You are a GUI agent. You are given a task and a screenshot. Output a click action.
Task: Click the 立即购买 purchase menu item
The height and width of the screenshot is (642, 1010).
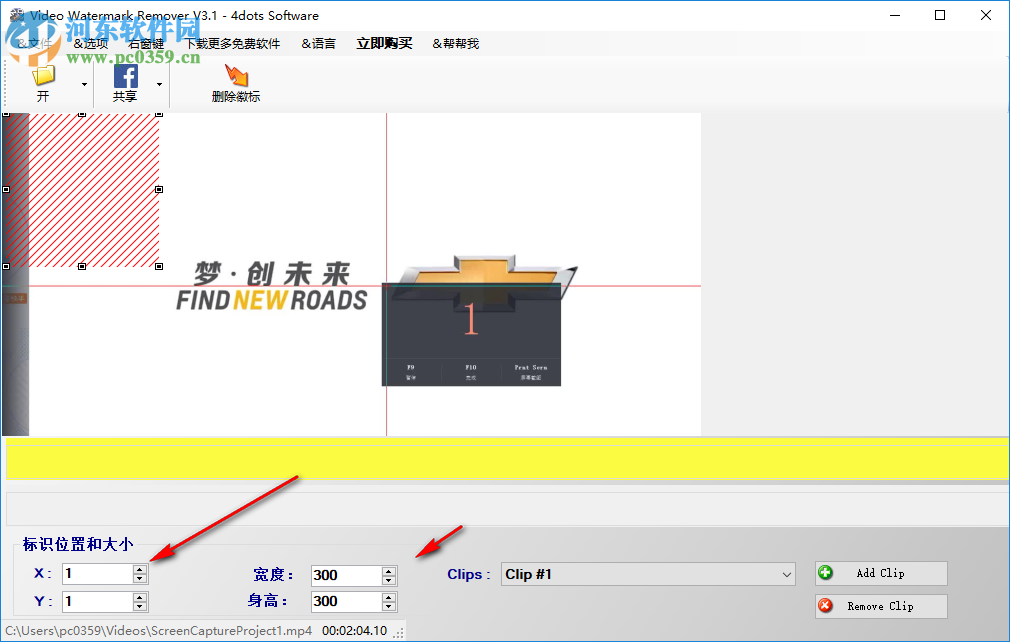pyautogui.click(x=384, y=43)
